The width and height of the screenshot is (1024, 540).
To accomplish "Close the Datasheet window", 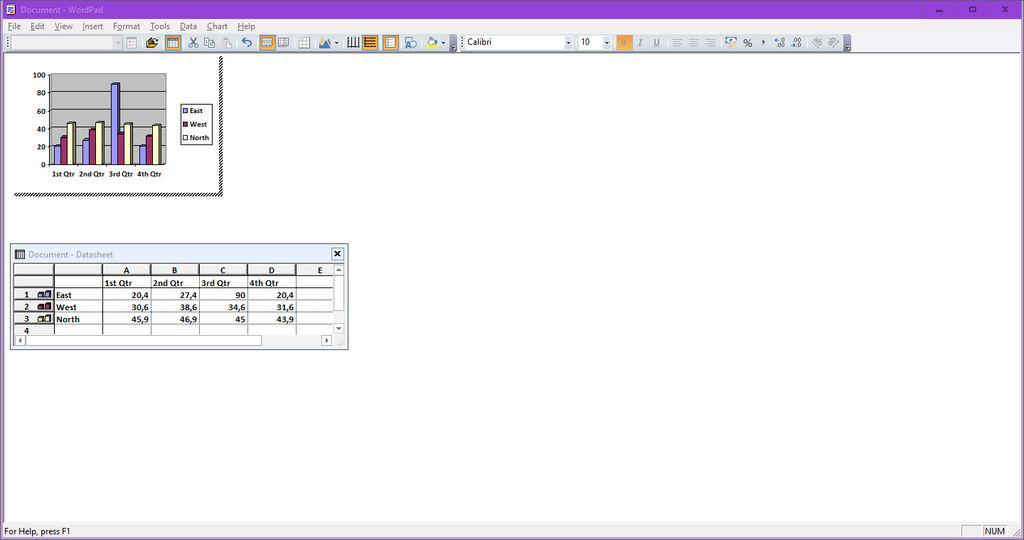I will pos(337,254).
